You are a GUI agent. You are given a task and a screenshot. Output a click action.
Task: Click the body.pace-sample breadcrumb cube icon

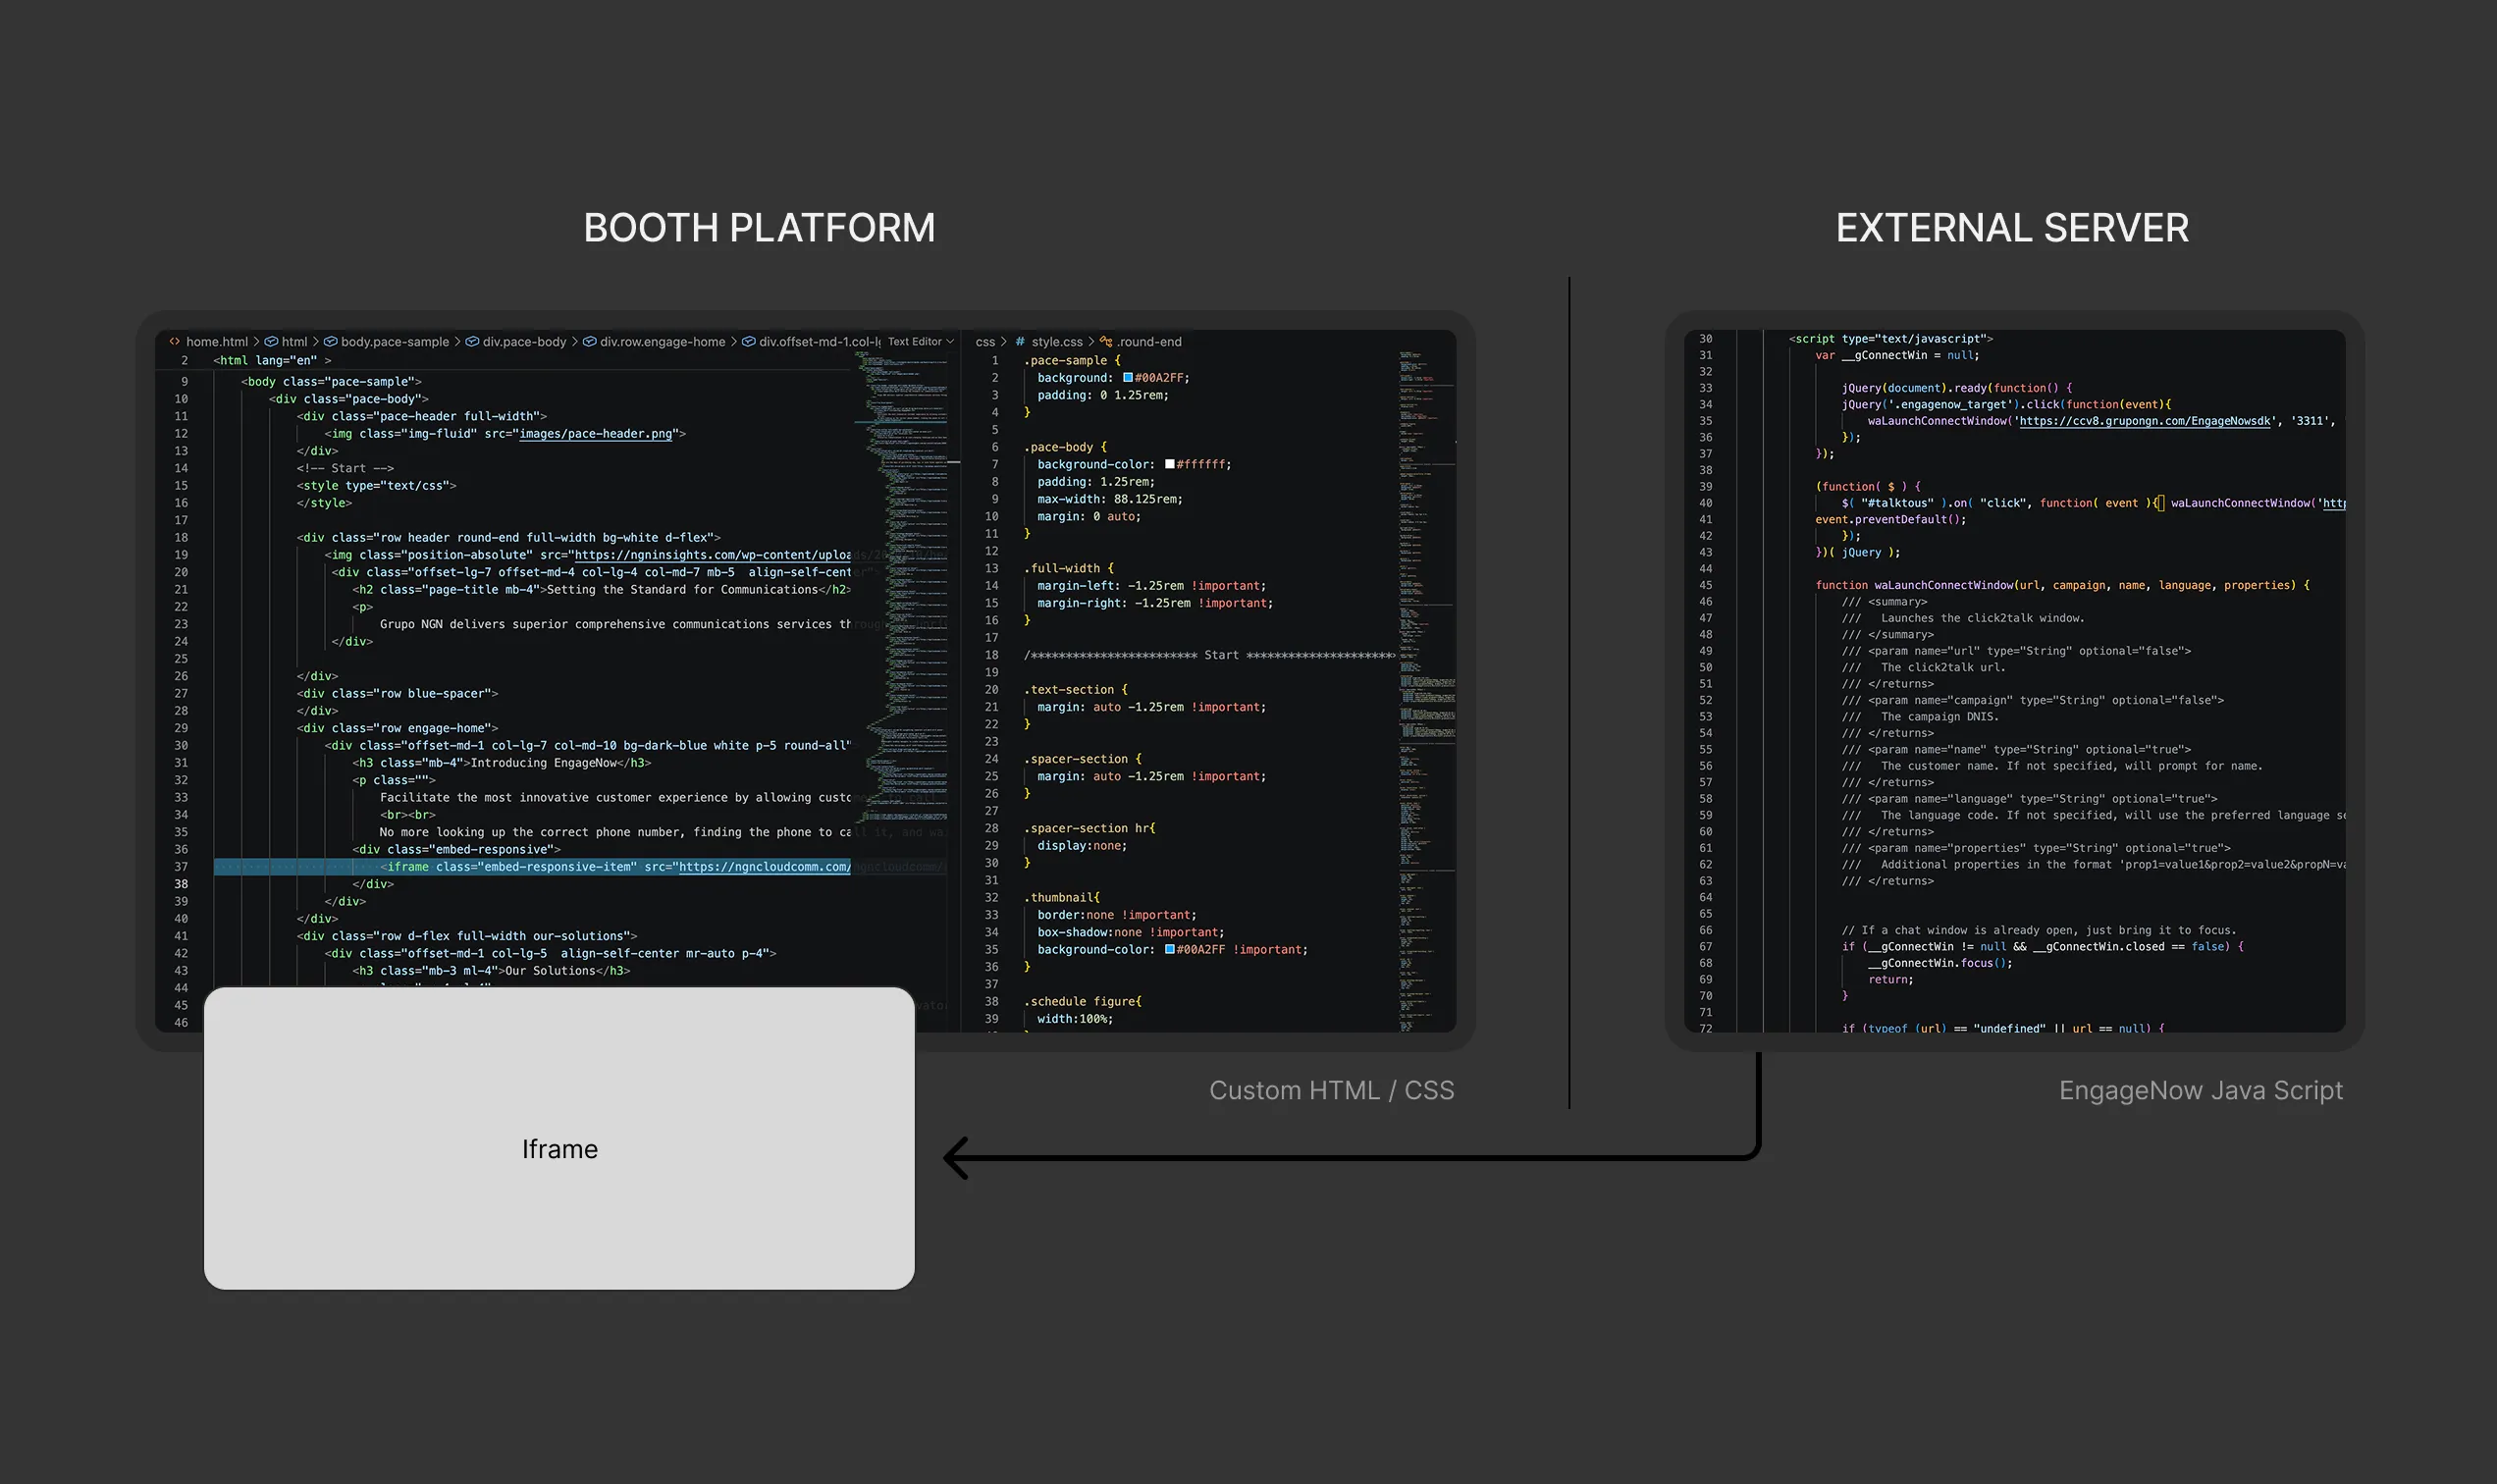(x=330, y=342)
